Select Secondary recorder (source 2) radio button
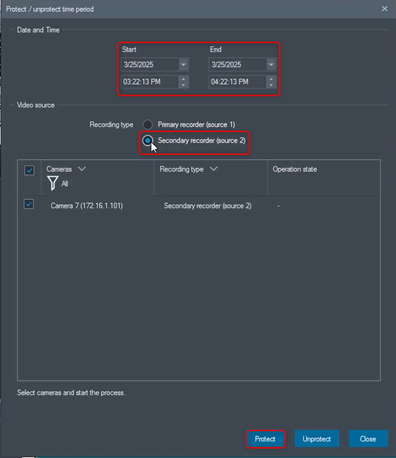 coord(148,141)
